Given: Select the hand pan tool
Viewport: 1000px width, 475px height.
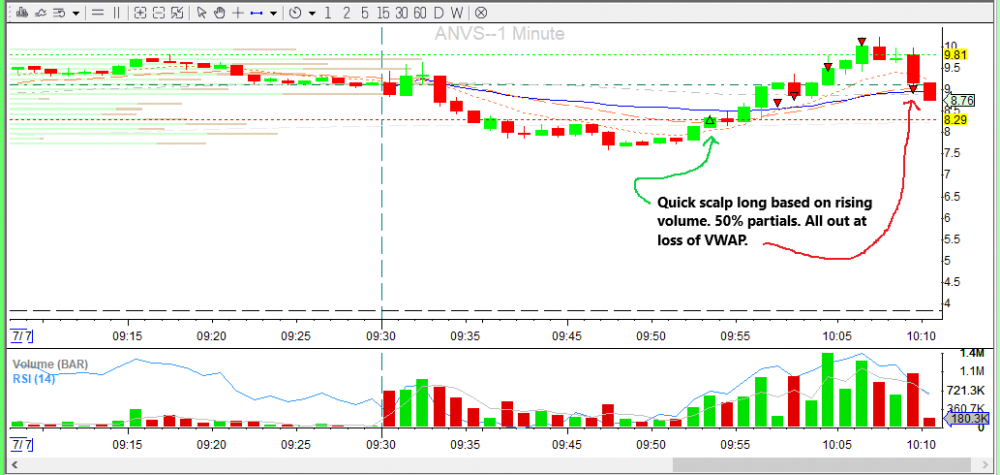Looking at the screenshot, I should tap(218, 13).
